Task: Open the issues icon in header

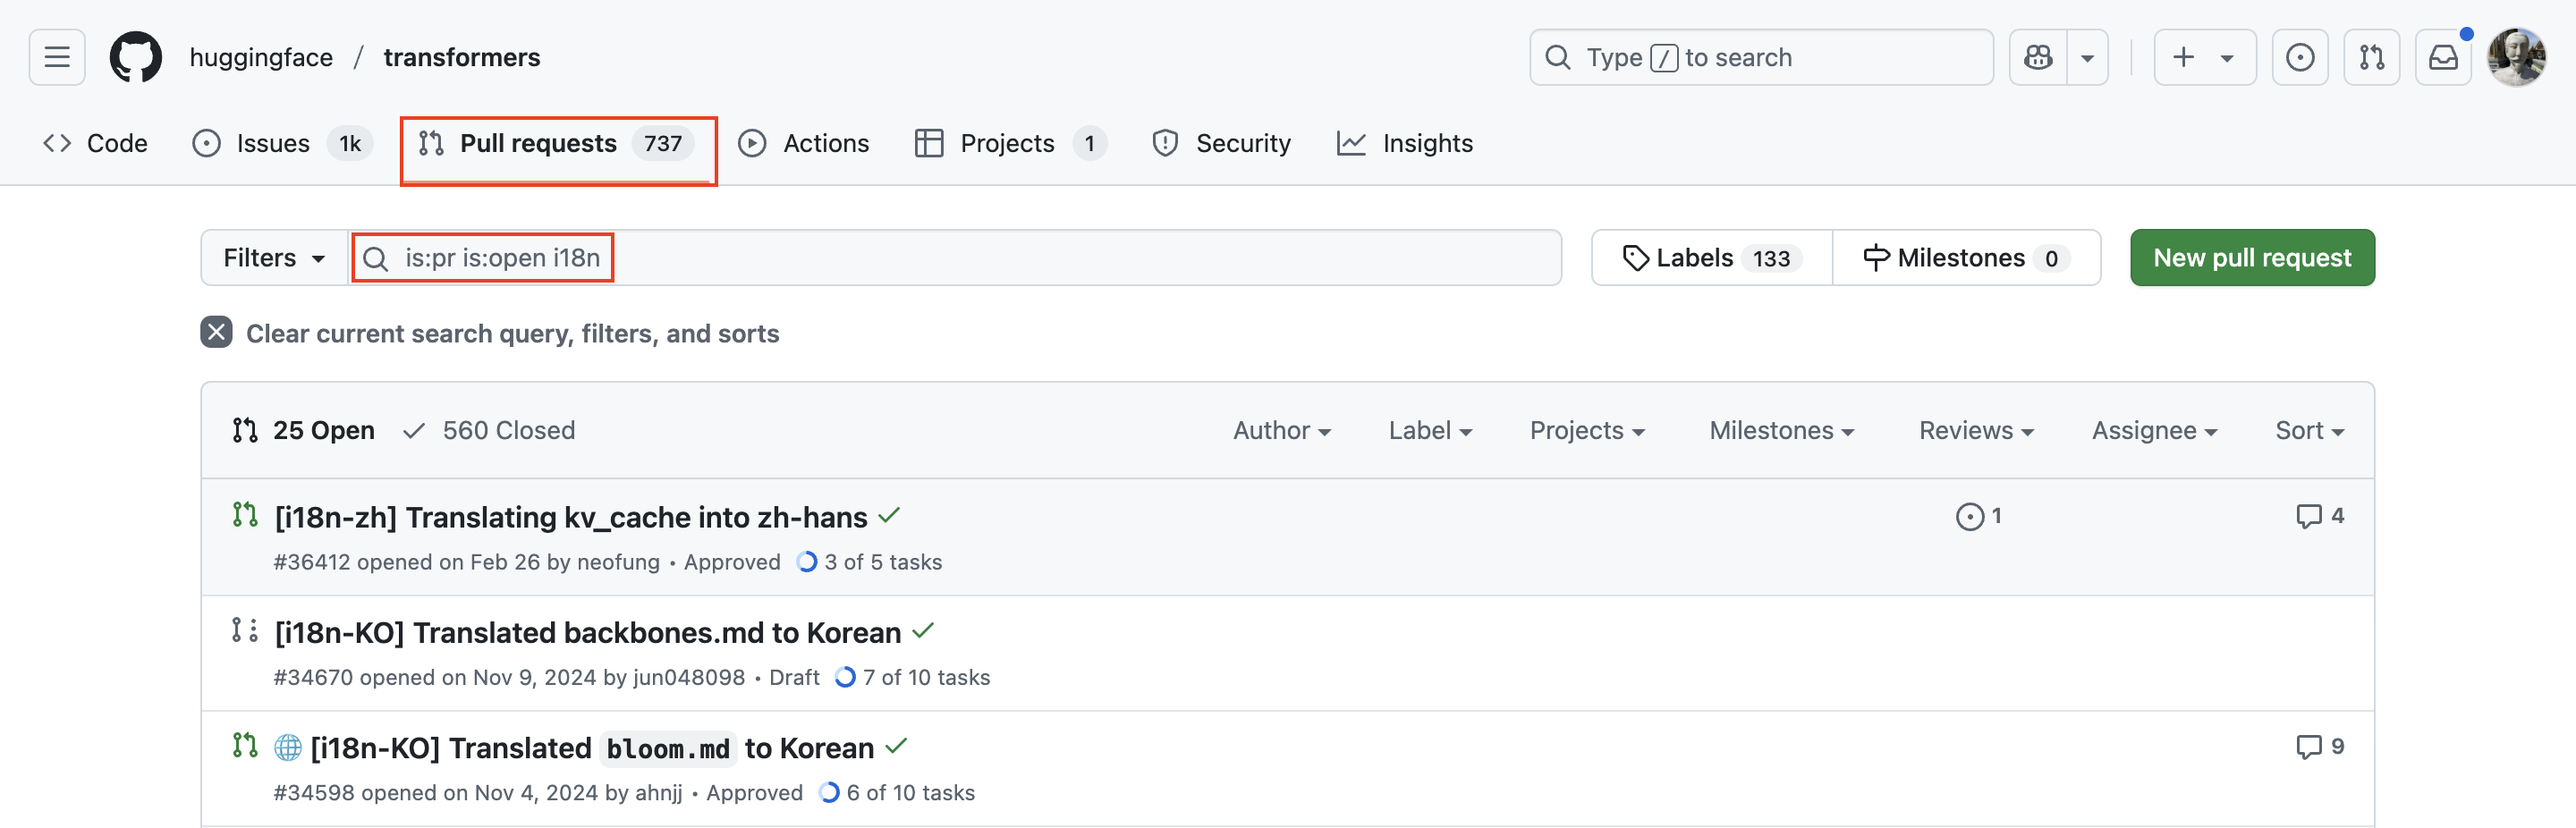Action: (x=2299, y=57)
